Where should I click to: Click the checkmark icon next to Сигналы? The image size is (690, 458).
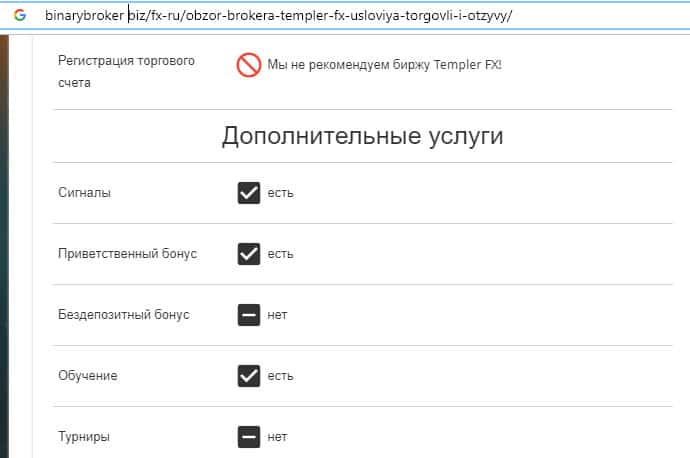[x=249, y=193]
